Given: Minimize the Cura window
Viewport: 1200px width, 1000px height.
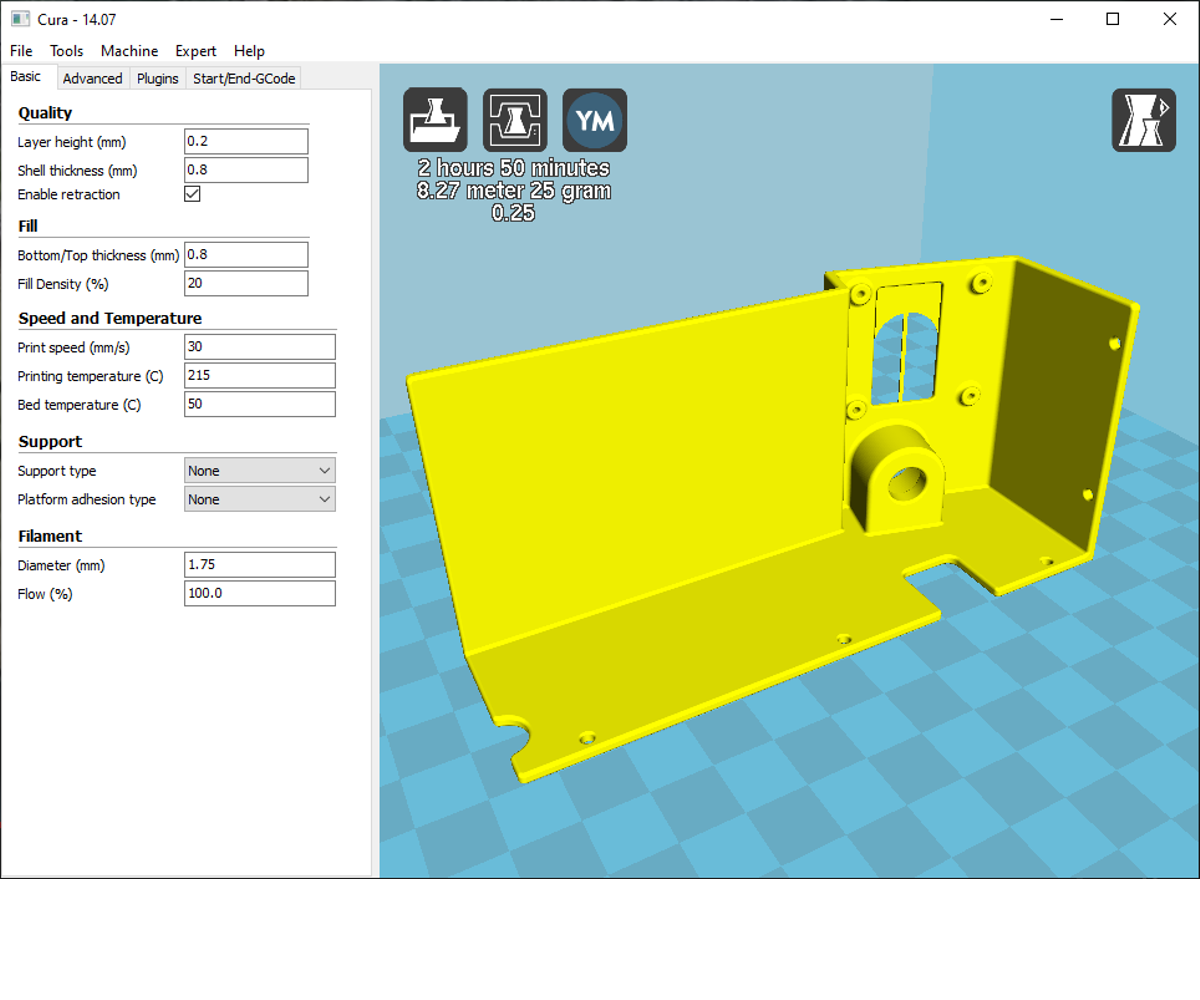Looking at the screenshot, I should 1057,19.
